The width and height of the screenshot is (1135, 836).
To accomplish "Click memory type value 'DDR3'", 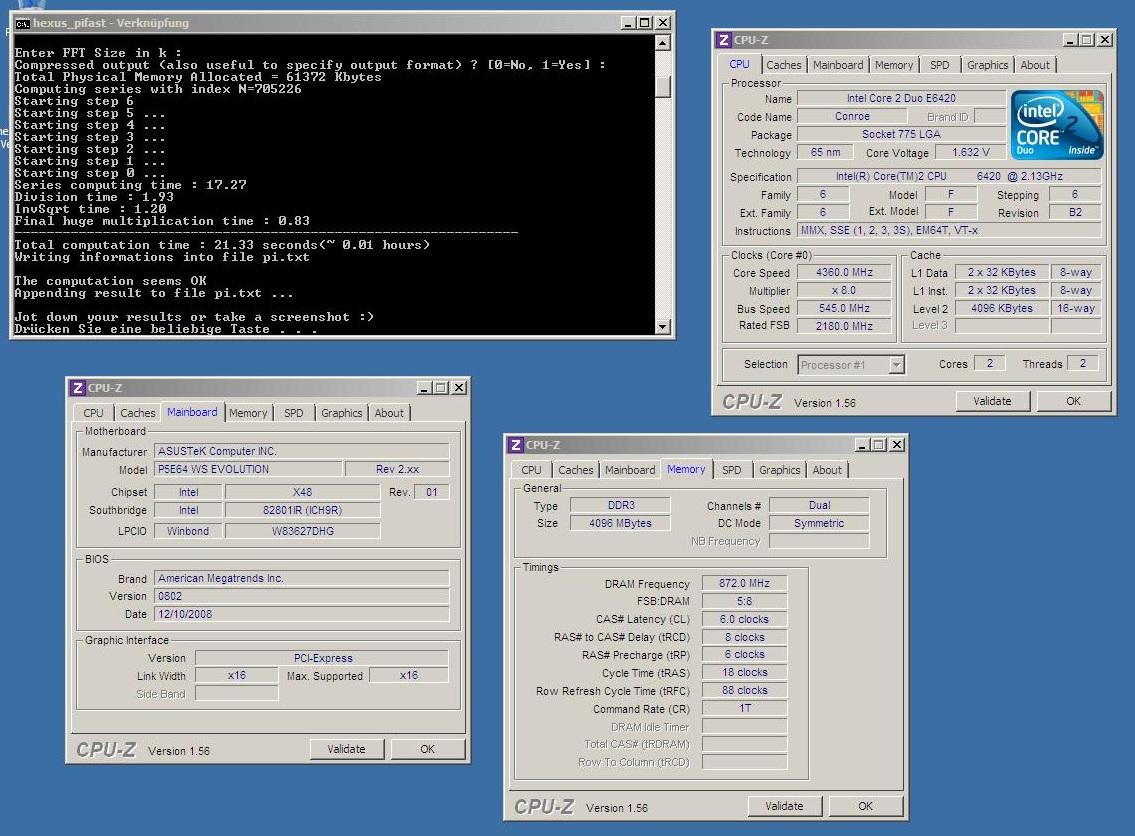I will point(620,505).
